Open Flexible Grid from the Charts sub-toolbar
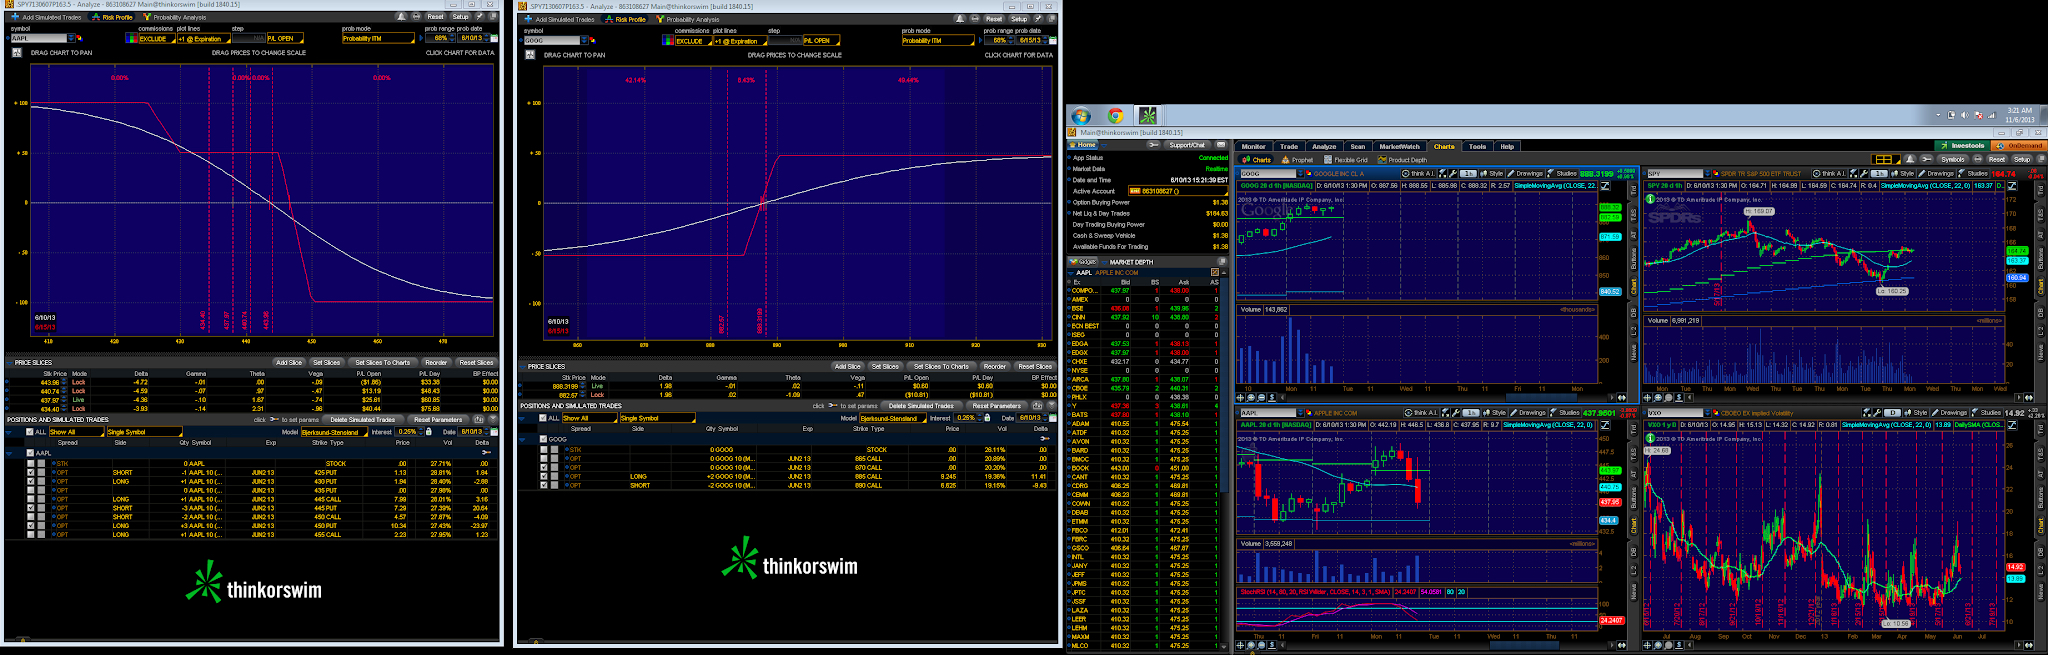 coord(1346,160)
